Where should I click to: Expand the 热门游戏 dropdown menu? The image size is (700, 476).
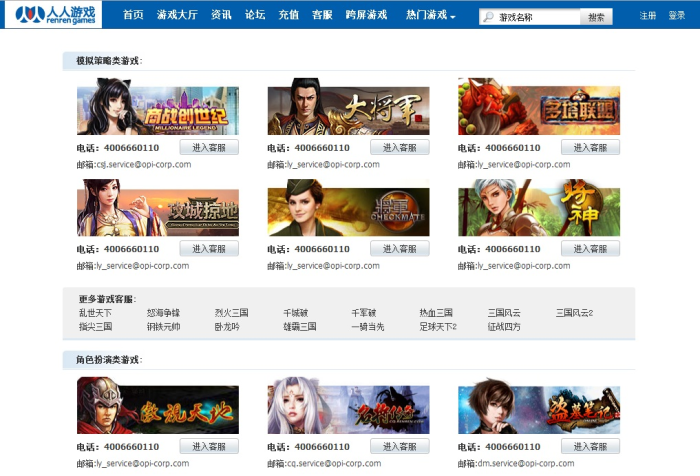430,15
